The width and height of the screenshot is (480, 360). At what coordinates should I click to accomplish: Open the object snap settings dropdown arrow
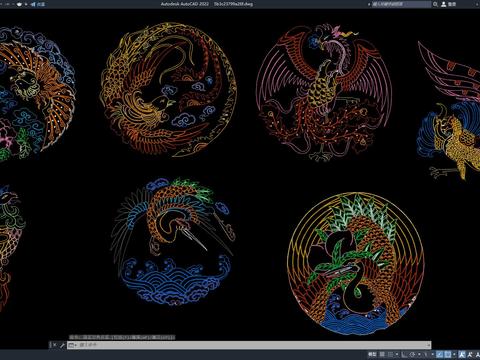pyautogui.click(x=454, y=354)
